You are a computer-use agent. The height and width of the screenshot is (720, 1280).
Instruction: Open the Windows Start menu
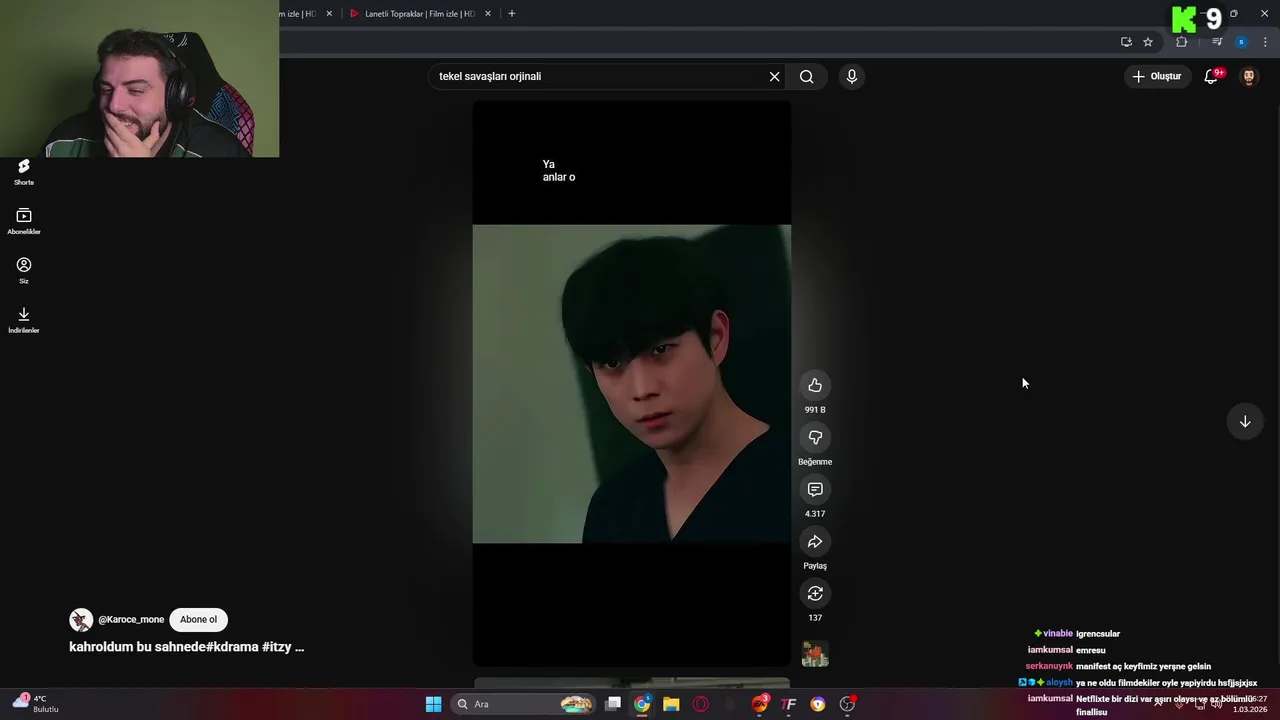coord(434,704)
